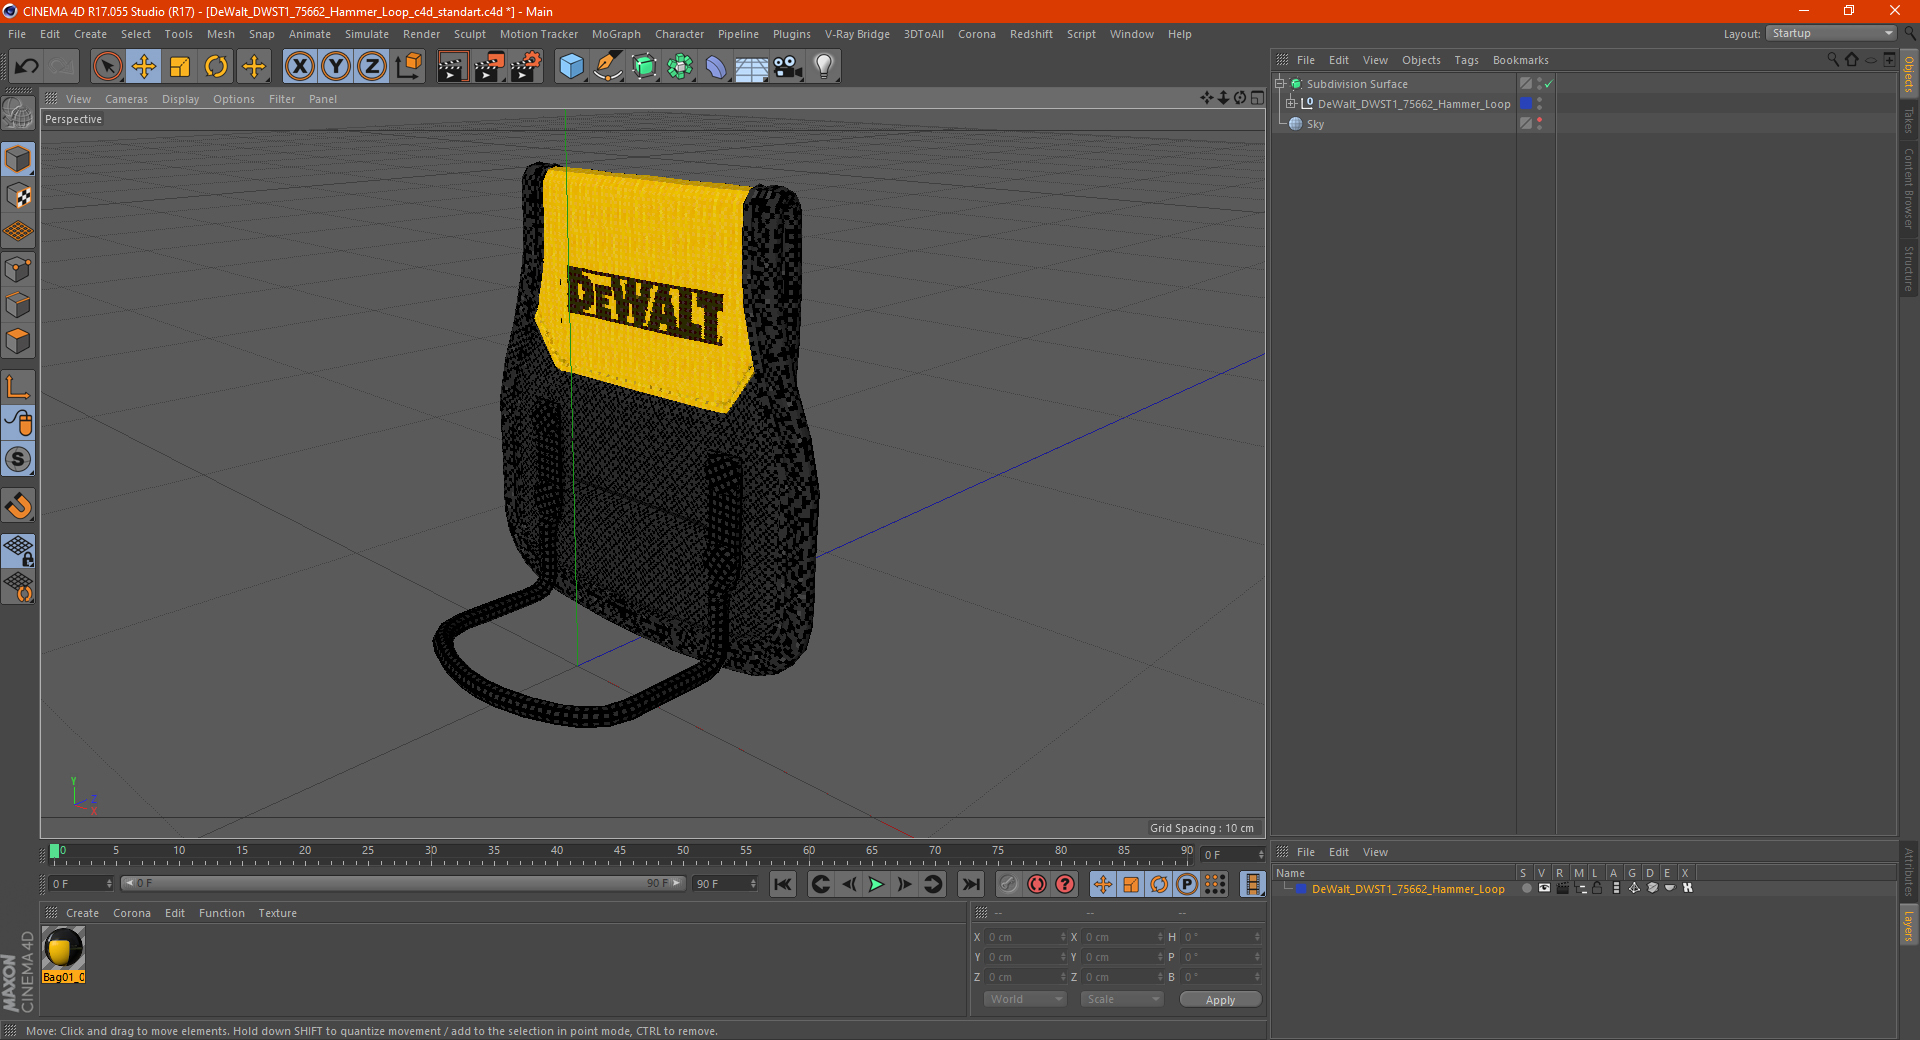Add a Floor environment object
Image resolution: width=1920 pixels, height=1040 pixels.
pyautogui.click(x=752, y=67)
